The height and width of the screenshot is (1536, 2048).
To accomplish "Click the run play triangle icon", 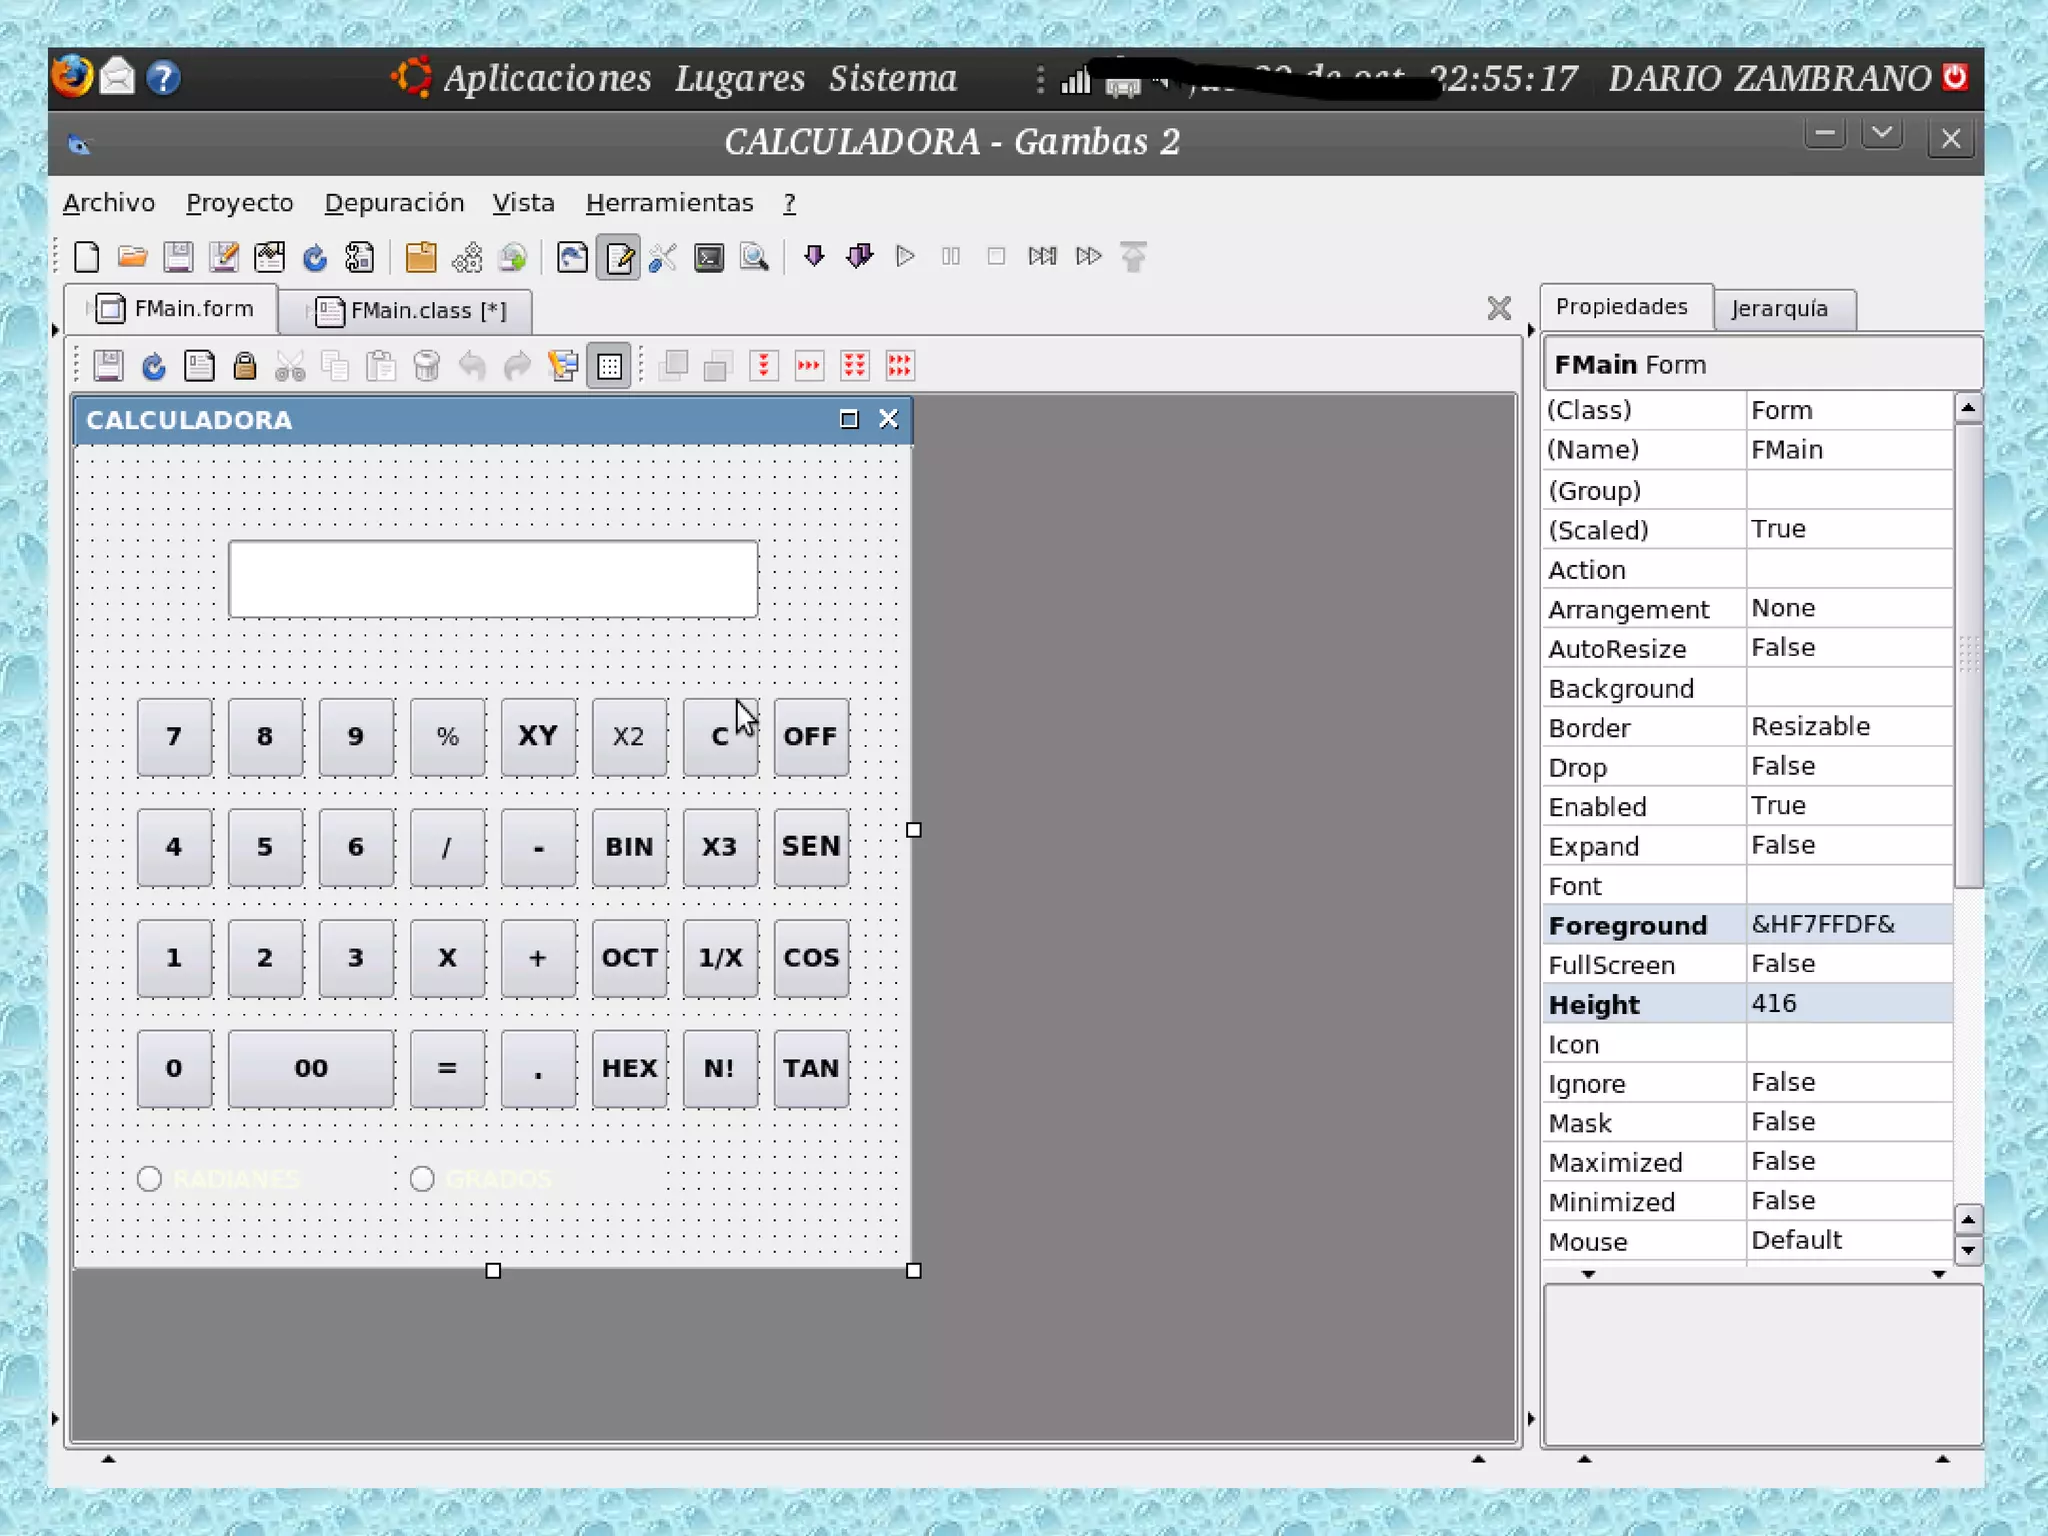I will [x=905, y=257].
